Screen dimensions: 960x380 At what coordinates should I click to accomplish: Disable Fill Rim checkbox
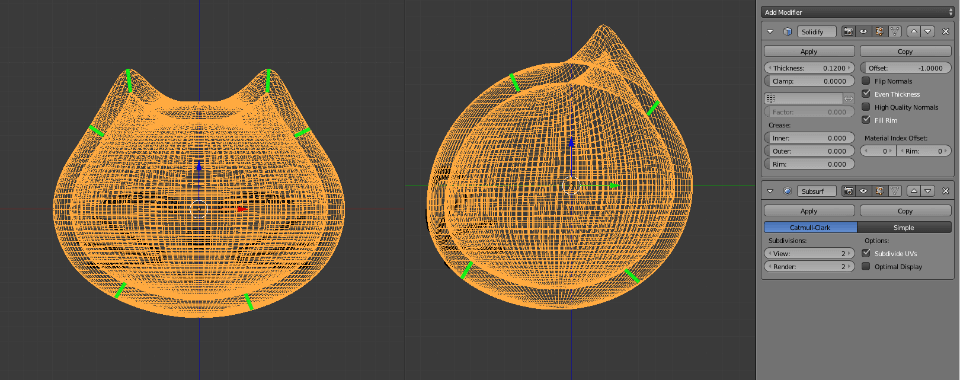866,120
